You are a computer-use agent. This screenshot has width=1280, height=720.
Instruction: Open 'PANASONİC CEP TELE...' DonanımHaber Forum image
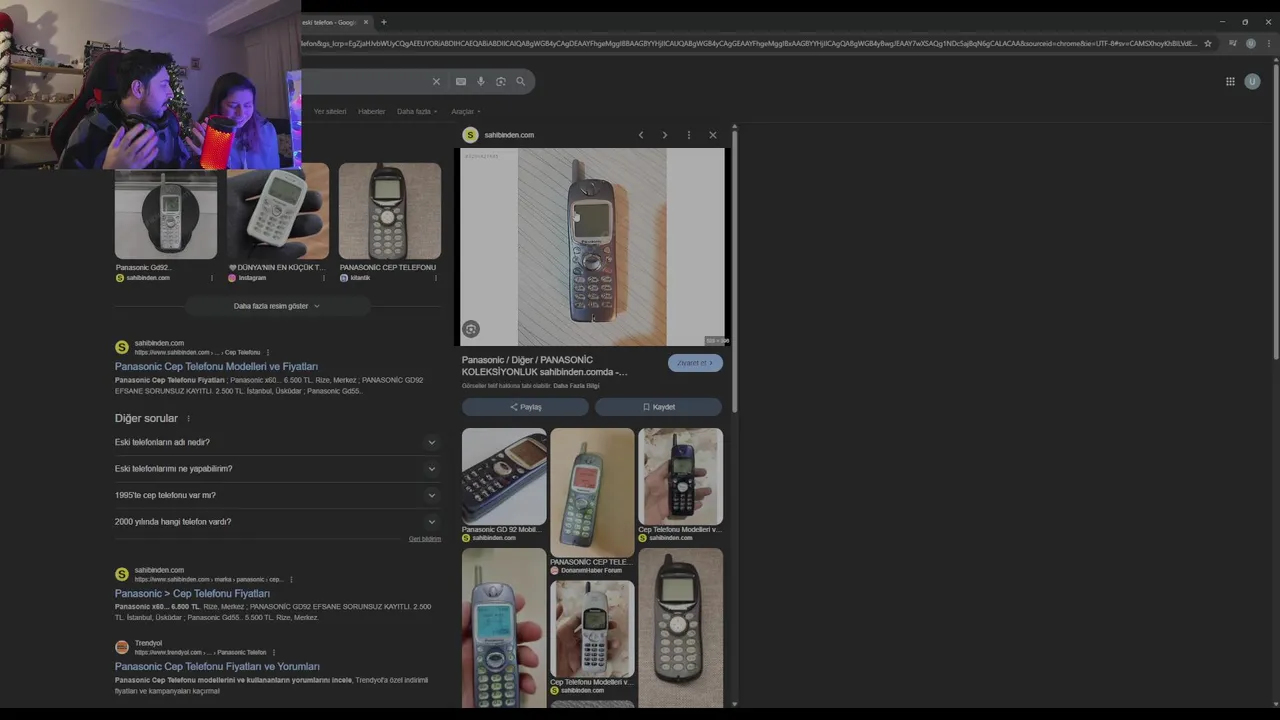coord(592,492)
